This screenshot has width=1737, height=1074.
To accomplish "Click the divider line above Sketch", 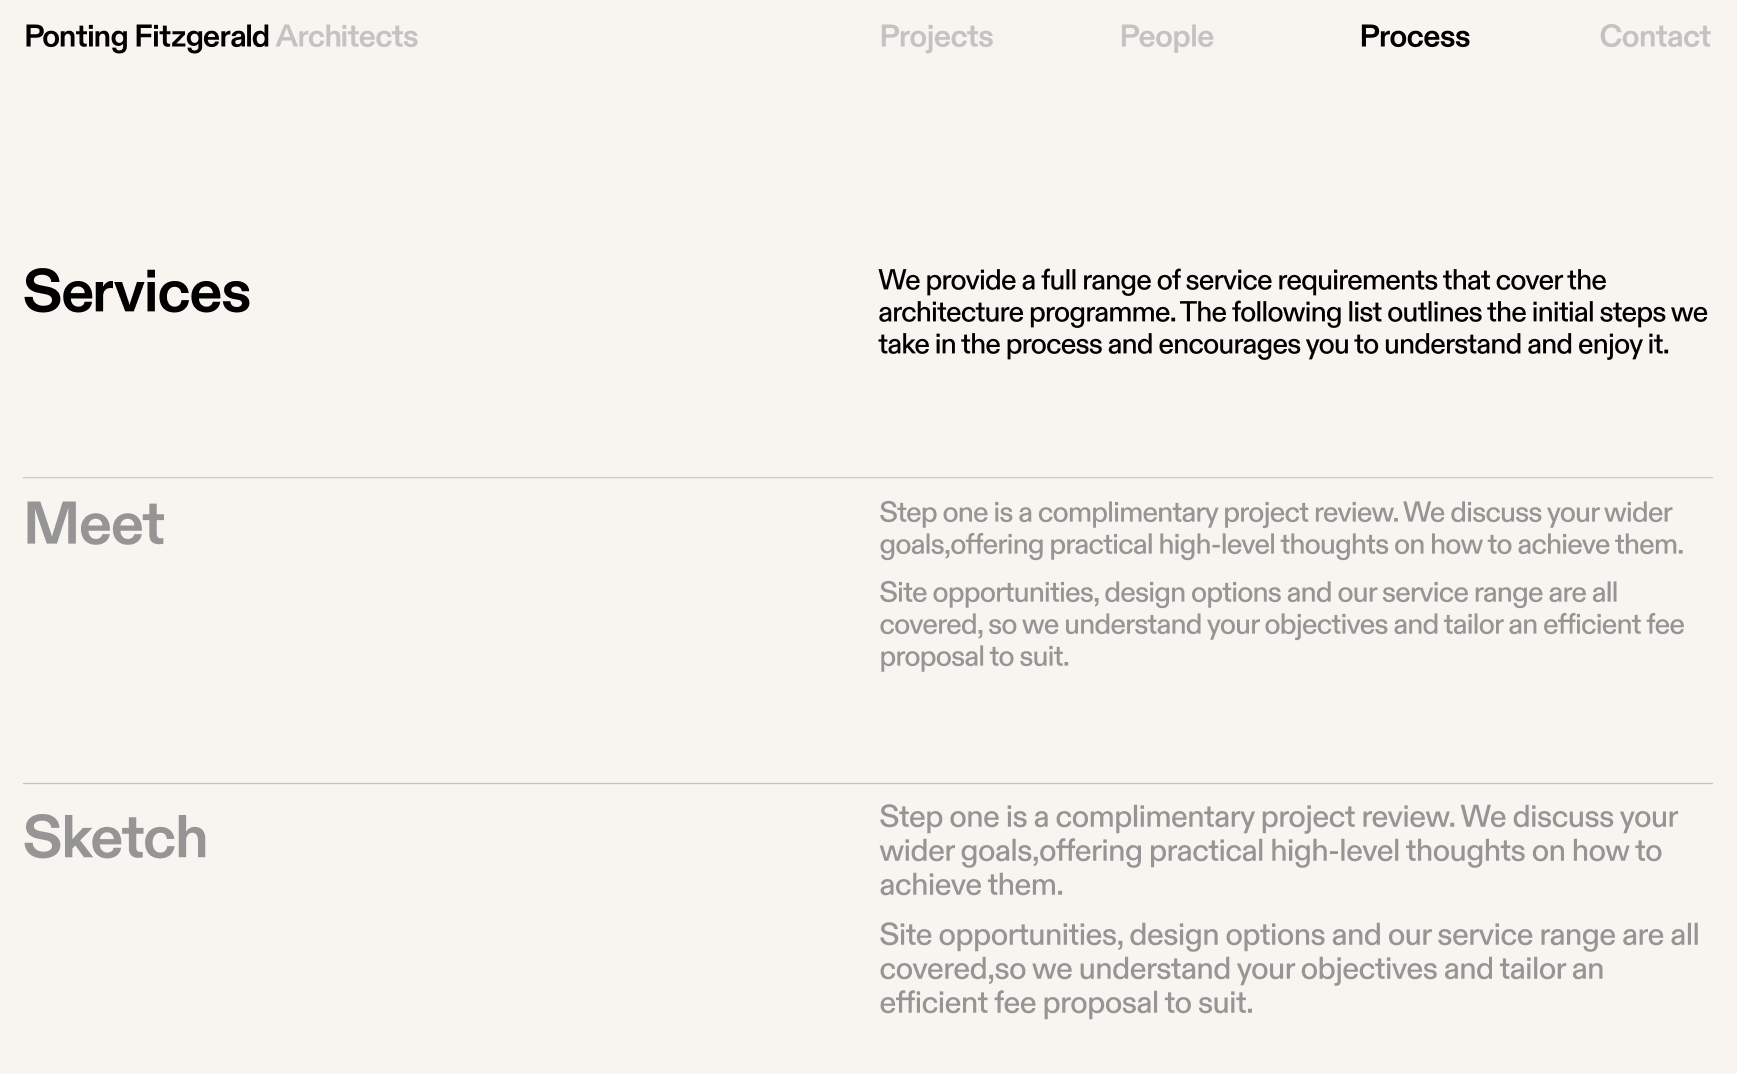I will pyautogui.click(x=867, y=784).
